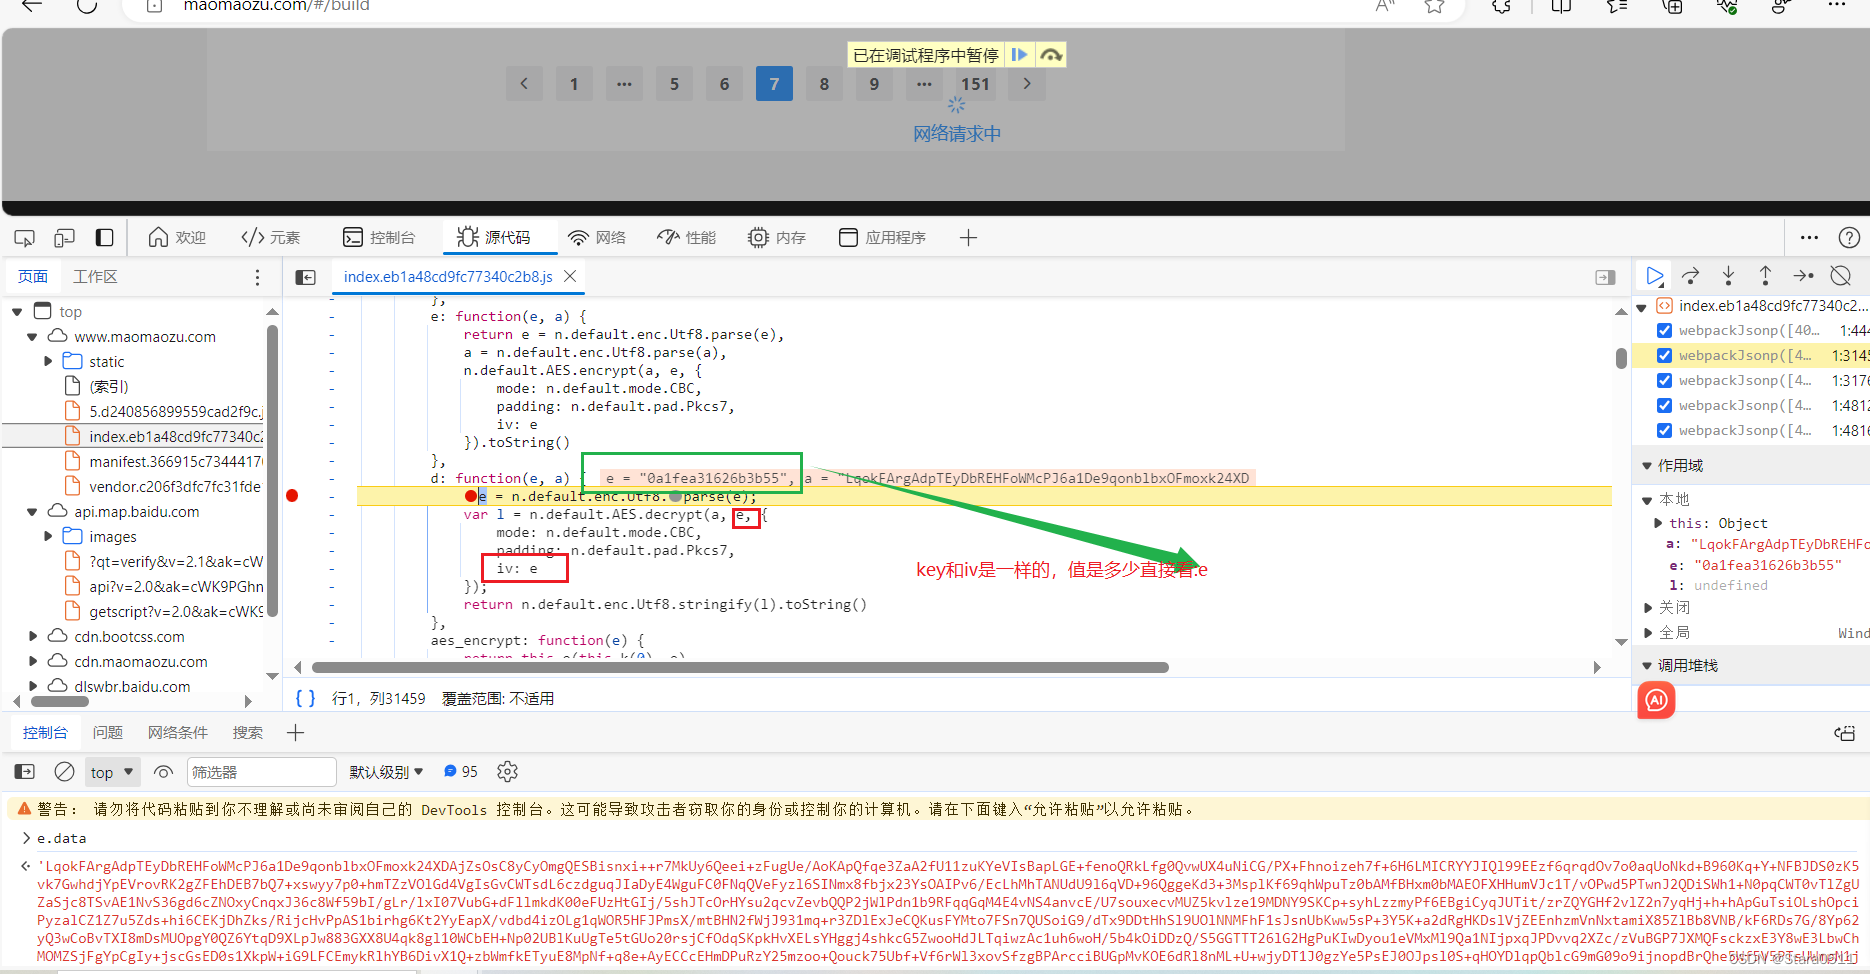Screen dimensions: 1870x974
Task: Close index.eb1a48cd9fc77340c2b8.js file tab
Action: (570, 276)
